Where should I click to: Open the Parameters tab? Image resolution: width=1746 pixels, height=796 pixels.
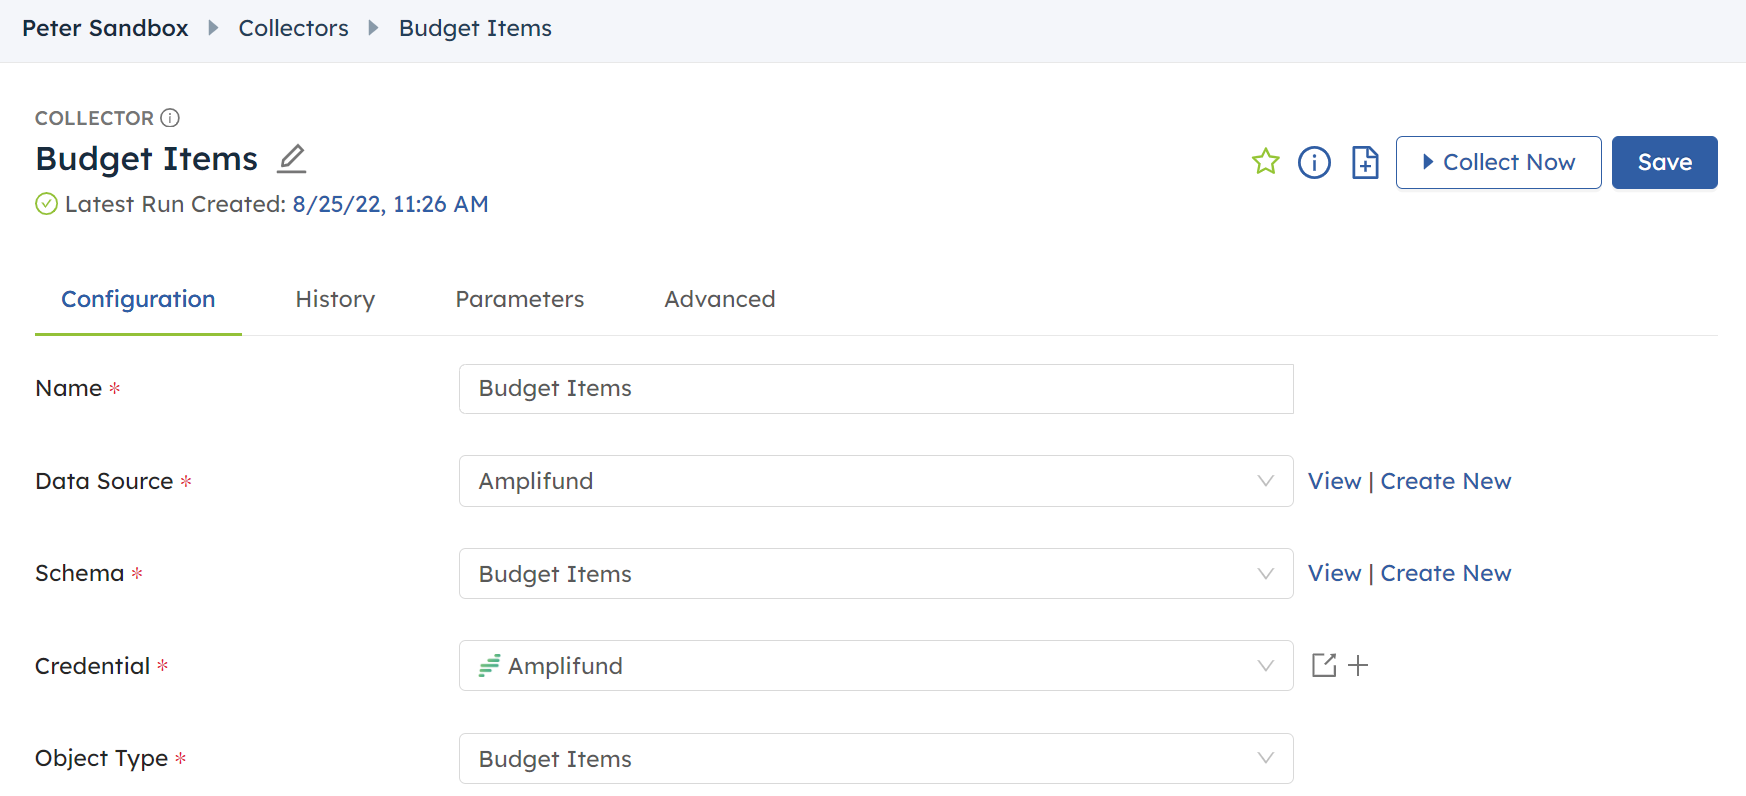pyautogui.click(x=519, y=300)
